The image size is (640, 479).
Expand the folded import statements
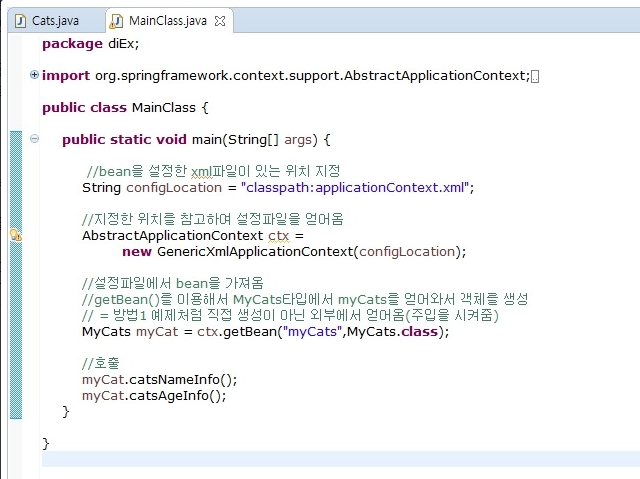click(x=34, y=75)
